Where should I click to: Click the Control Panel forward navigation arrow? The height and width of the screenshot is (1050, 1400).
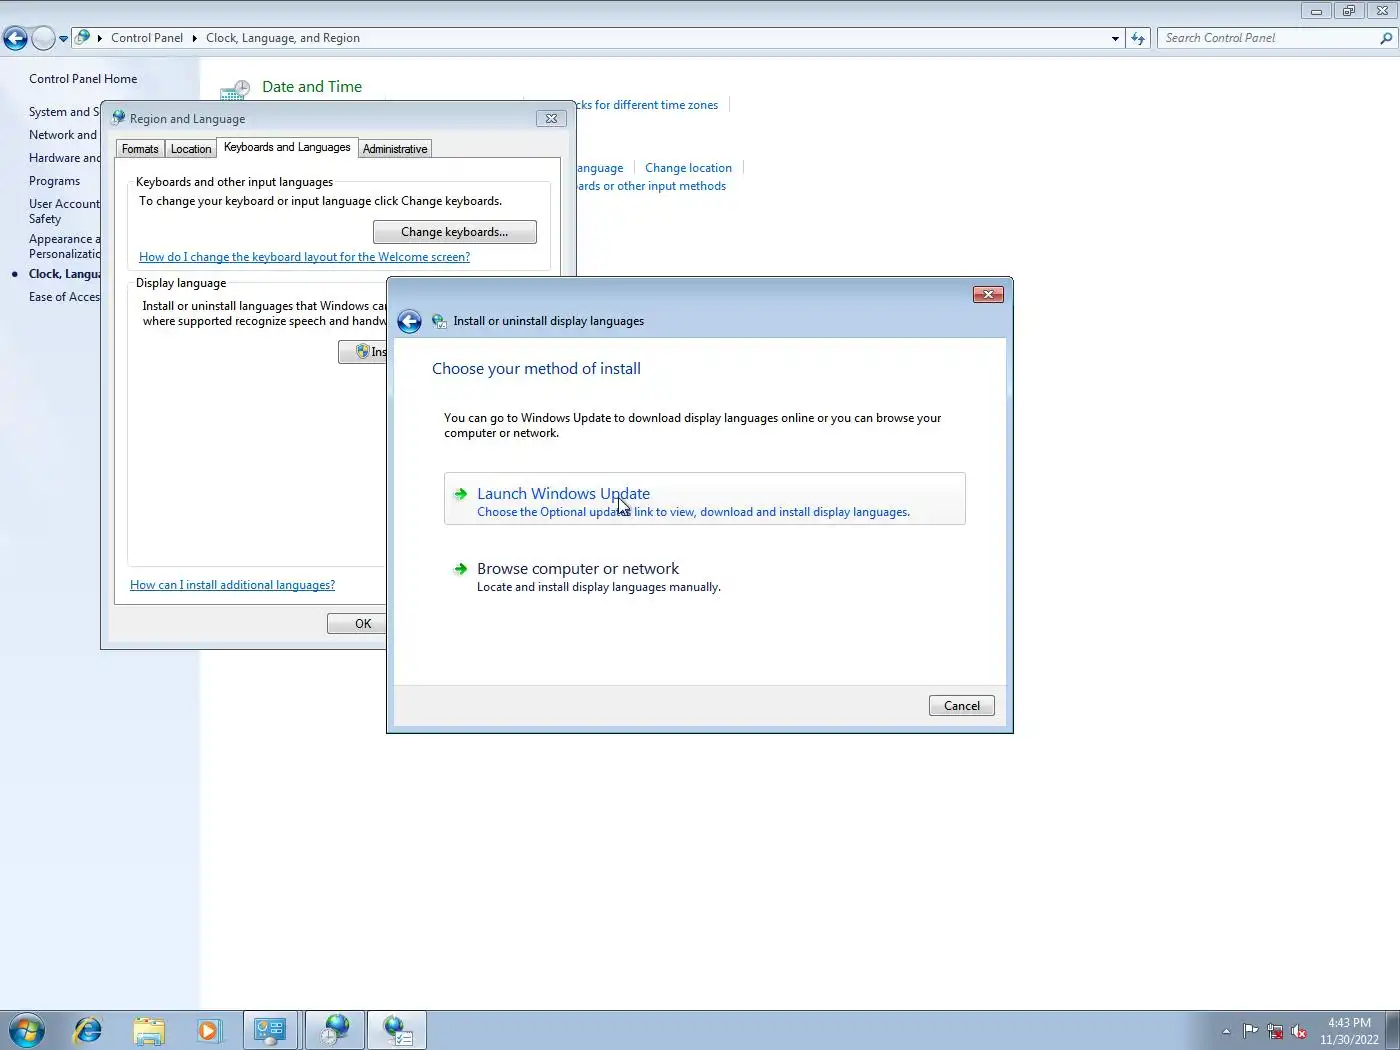43,38
